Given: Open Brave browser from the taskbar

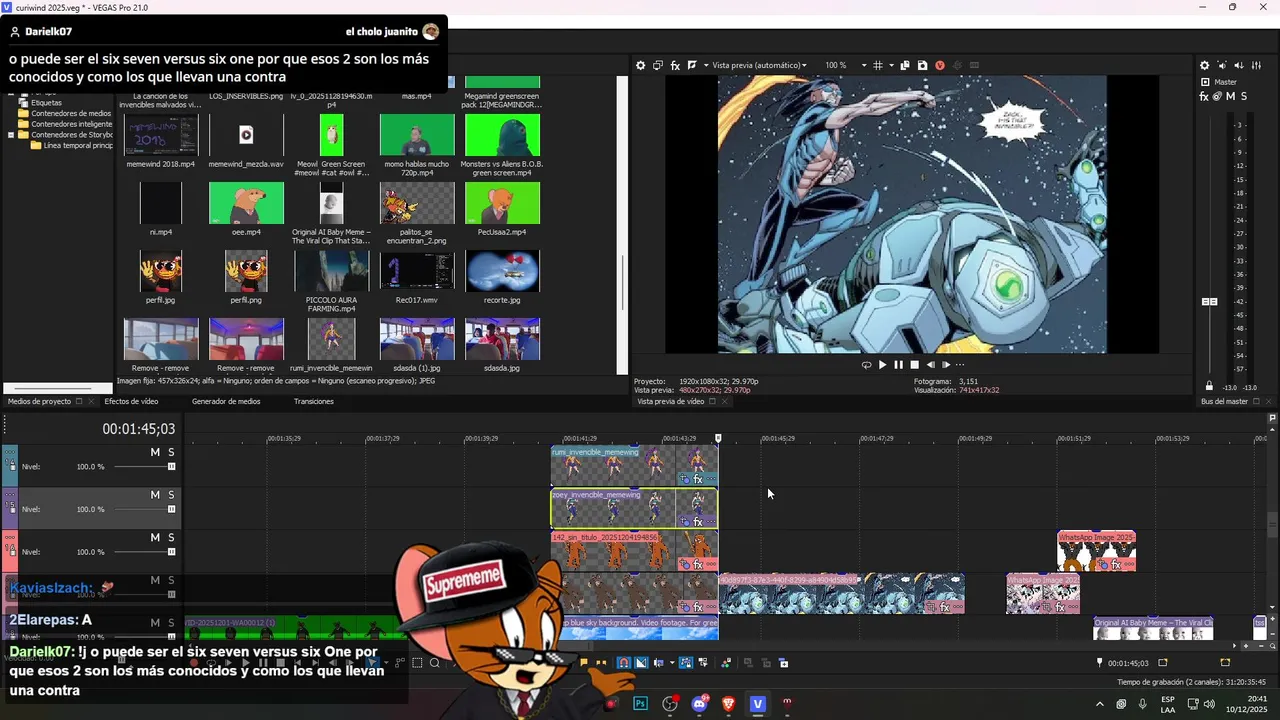Looking at the screenshot, I should pyautogui.click(x=728, y=704).
